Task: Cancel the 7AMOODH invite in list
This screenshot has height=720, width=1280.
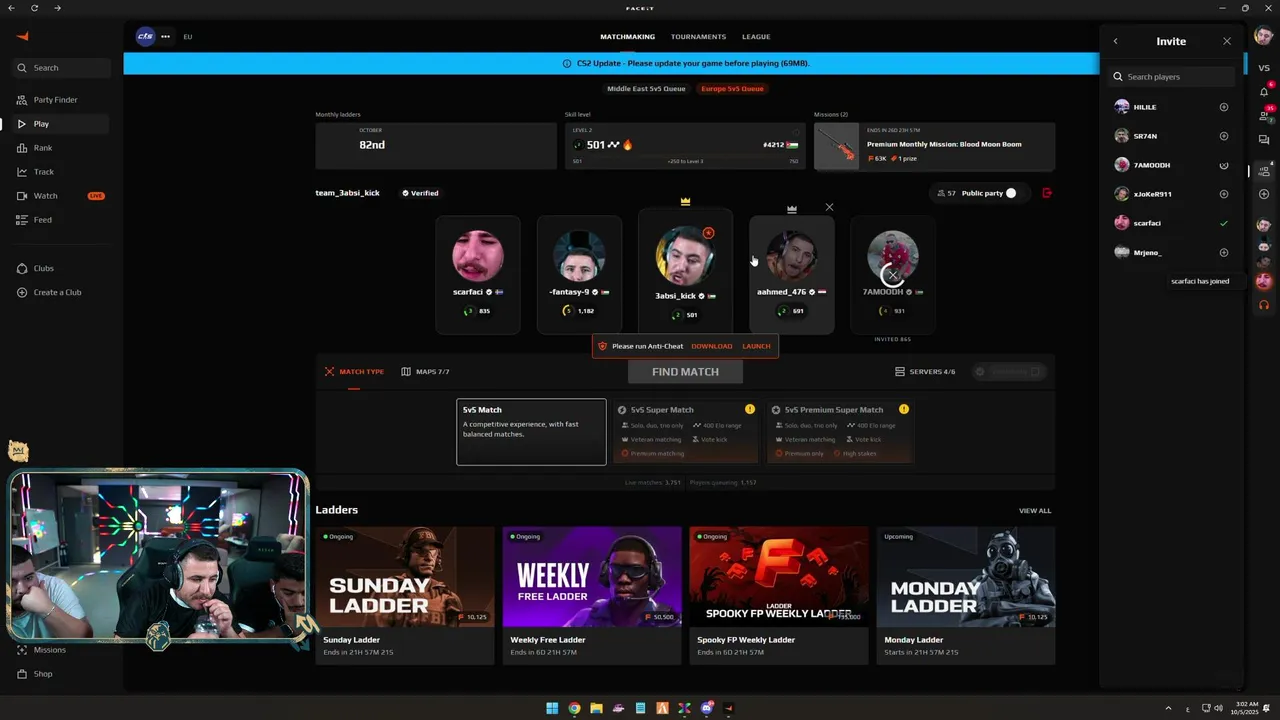Action: coord(1224,165)
